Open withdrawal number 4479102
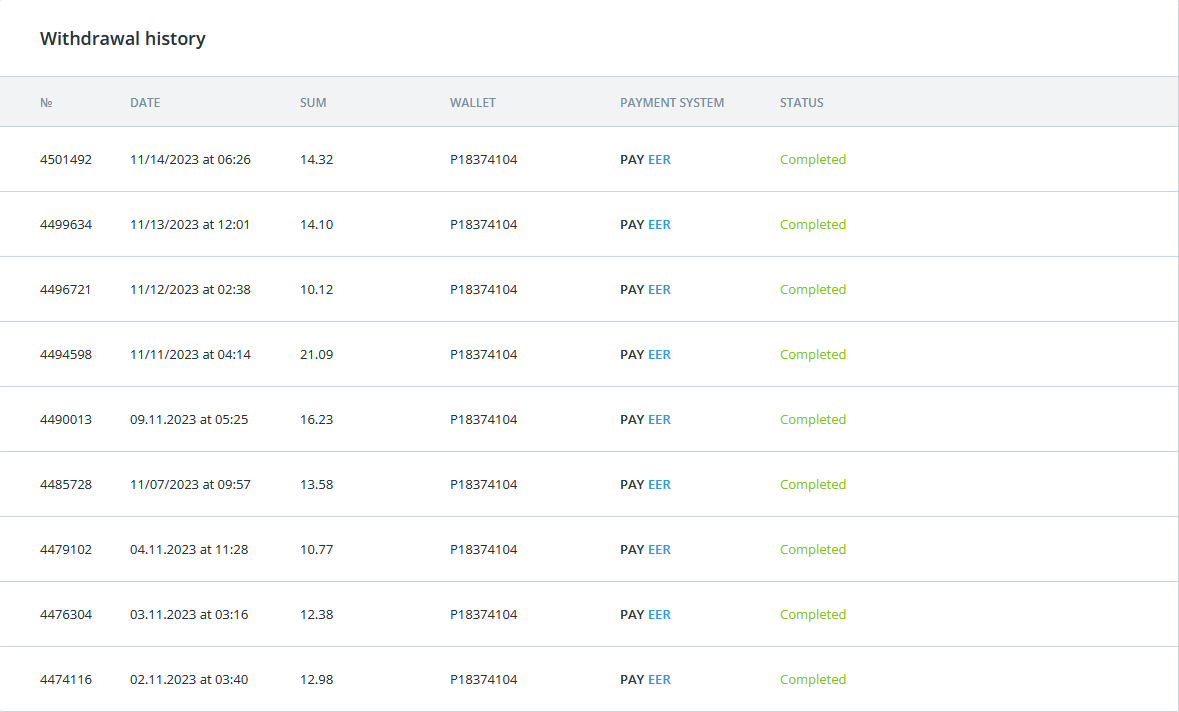The height and width of the screenshot is (712, 1179). pyautogui.click(x=66, y=550)
